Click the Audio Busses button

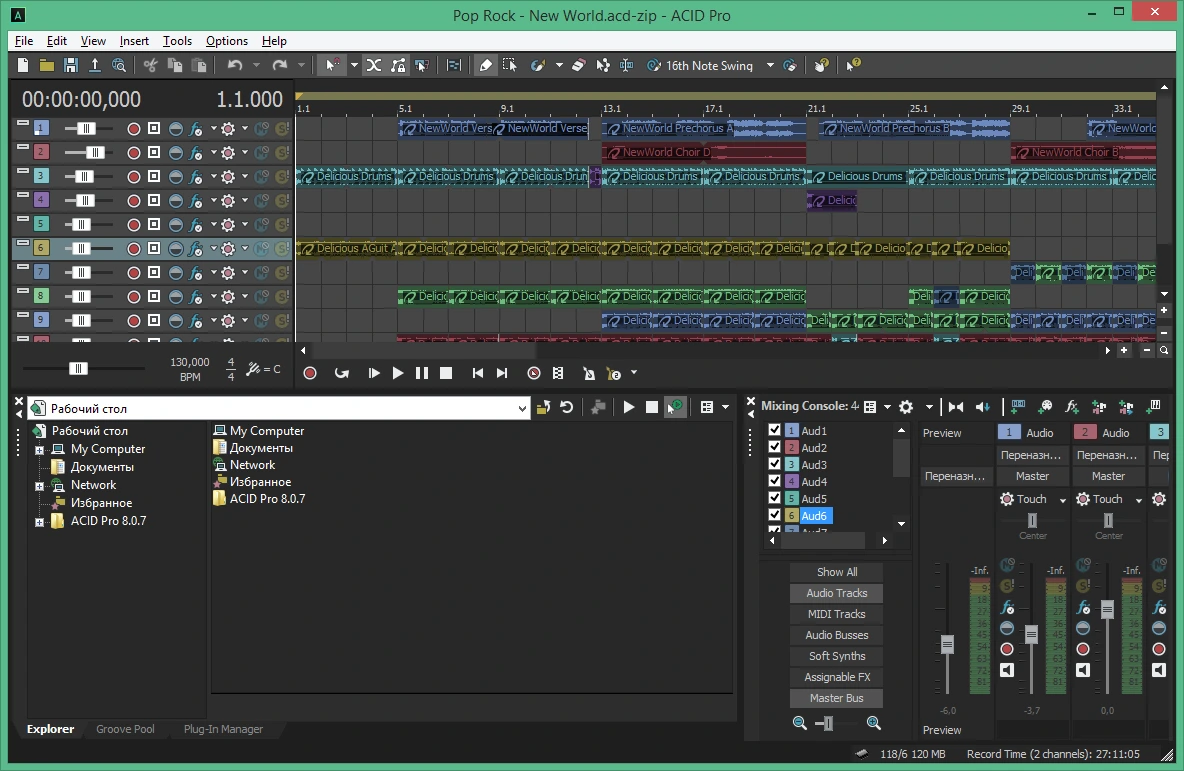click(x=837, y=635)
